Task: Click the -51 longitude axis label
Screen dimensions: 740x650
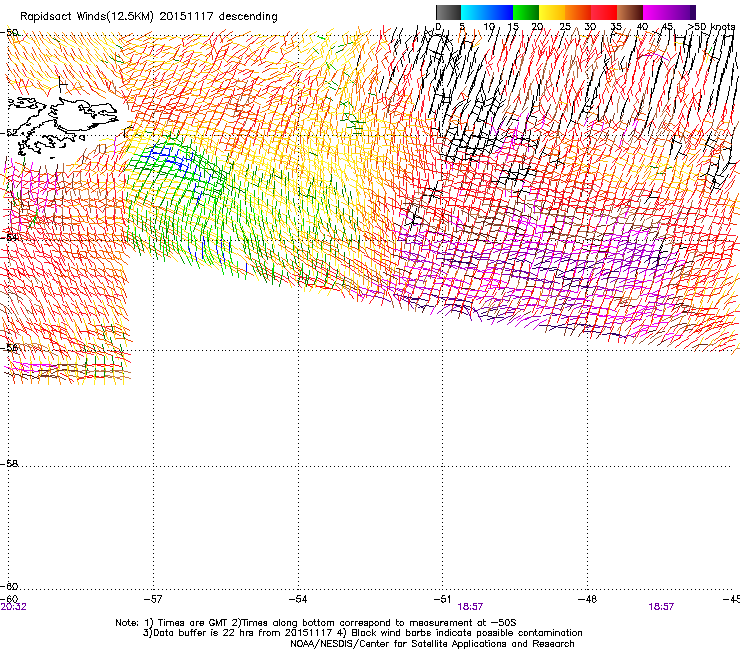Action: coord(442,599)
